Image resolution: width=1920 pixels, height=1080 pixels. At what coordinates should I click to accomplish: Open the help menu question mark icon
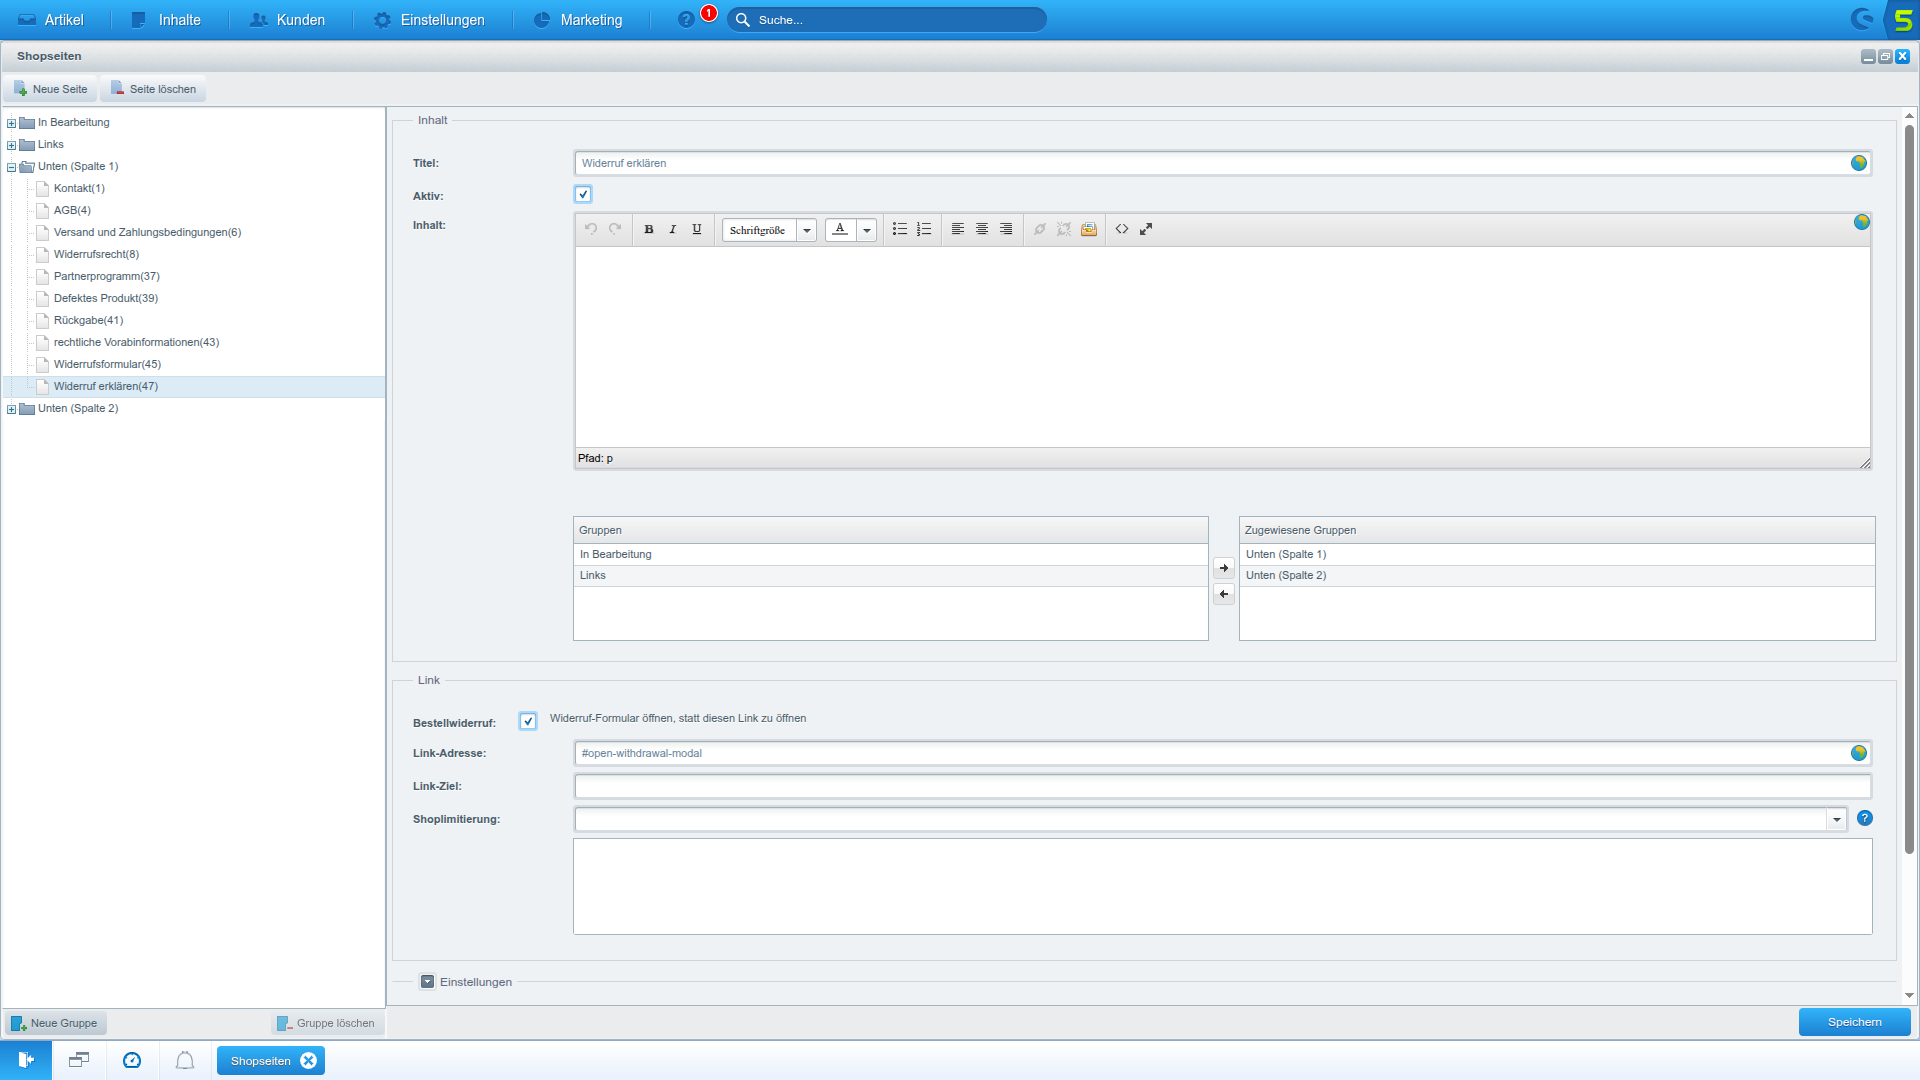[686, 20]
